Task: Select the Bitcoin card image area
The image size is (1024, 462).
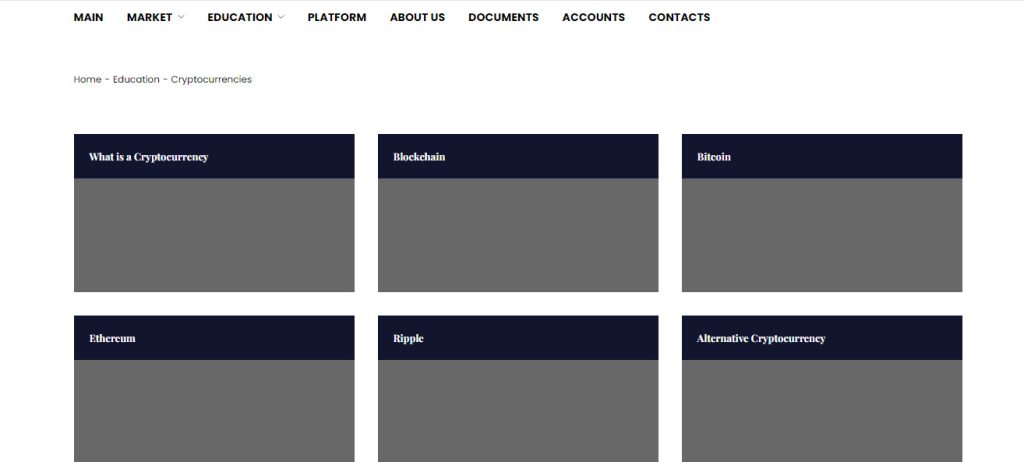Action: click(822, 235)
